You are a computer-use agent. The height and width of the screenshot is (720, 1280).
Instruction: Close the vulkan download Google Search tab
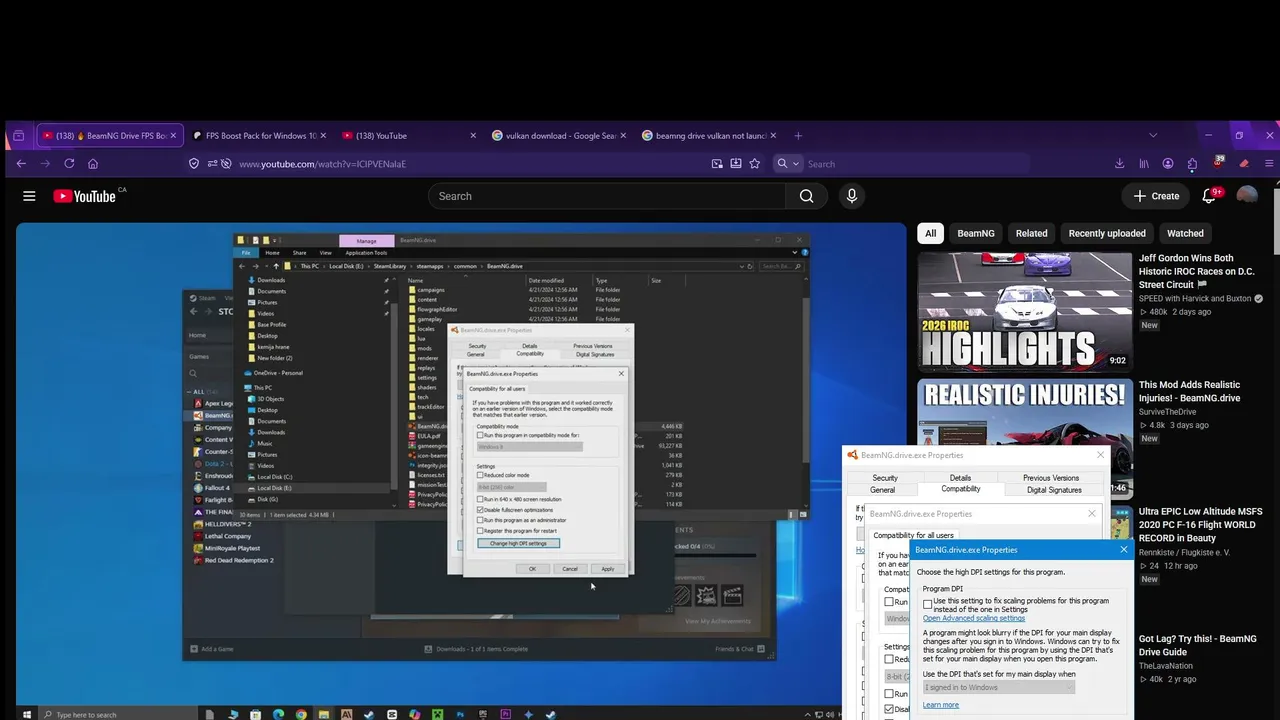point(623,136)
